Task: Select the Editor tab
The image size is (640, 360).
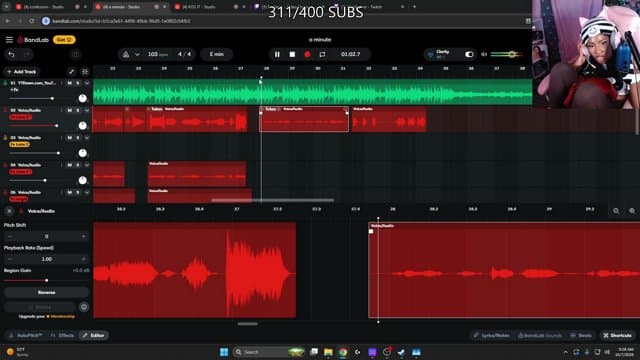Action: [93, 336]
